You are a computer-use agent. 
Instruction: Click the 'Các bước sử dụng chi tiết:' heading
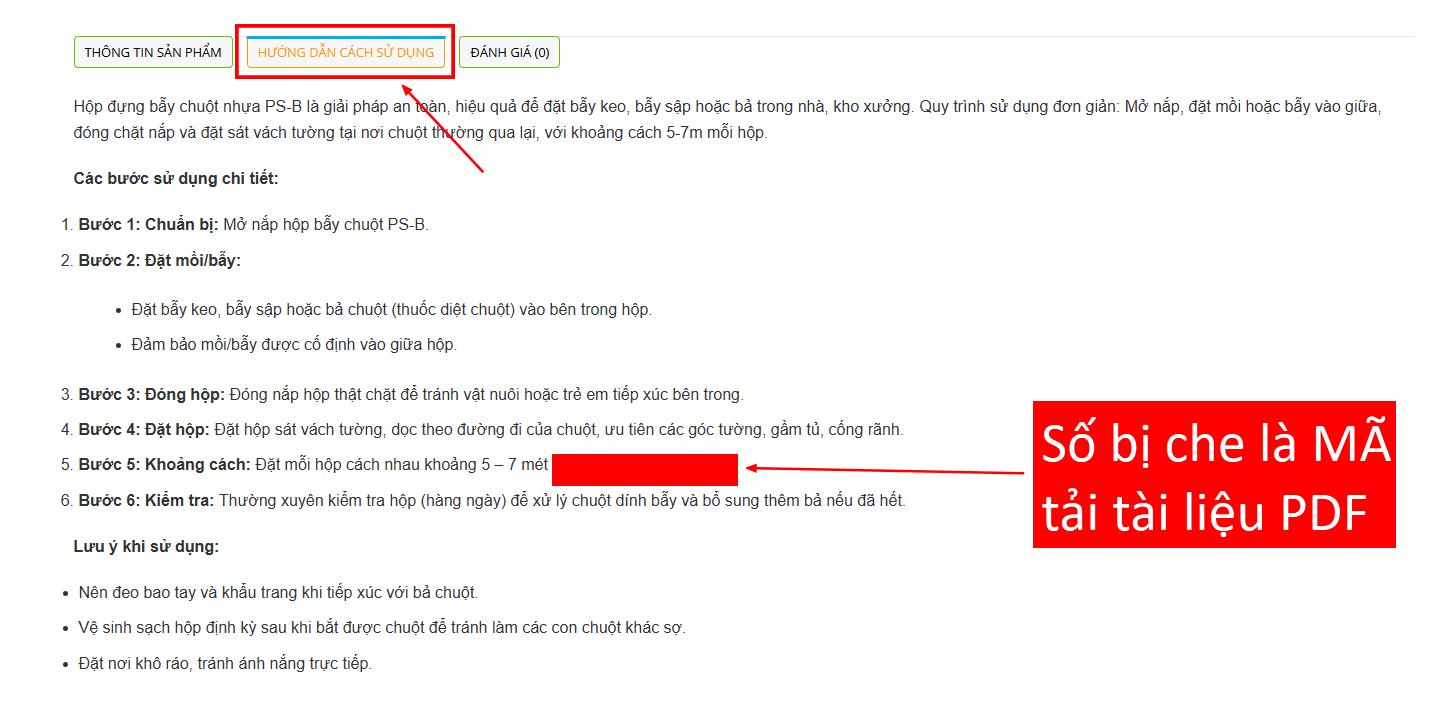click(176, 178)
